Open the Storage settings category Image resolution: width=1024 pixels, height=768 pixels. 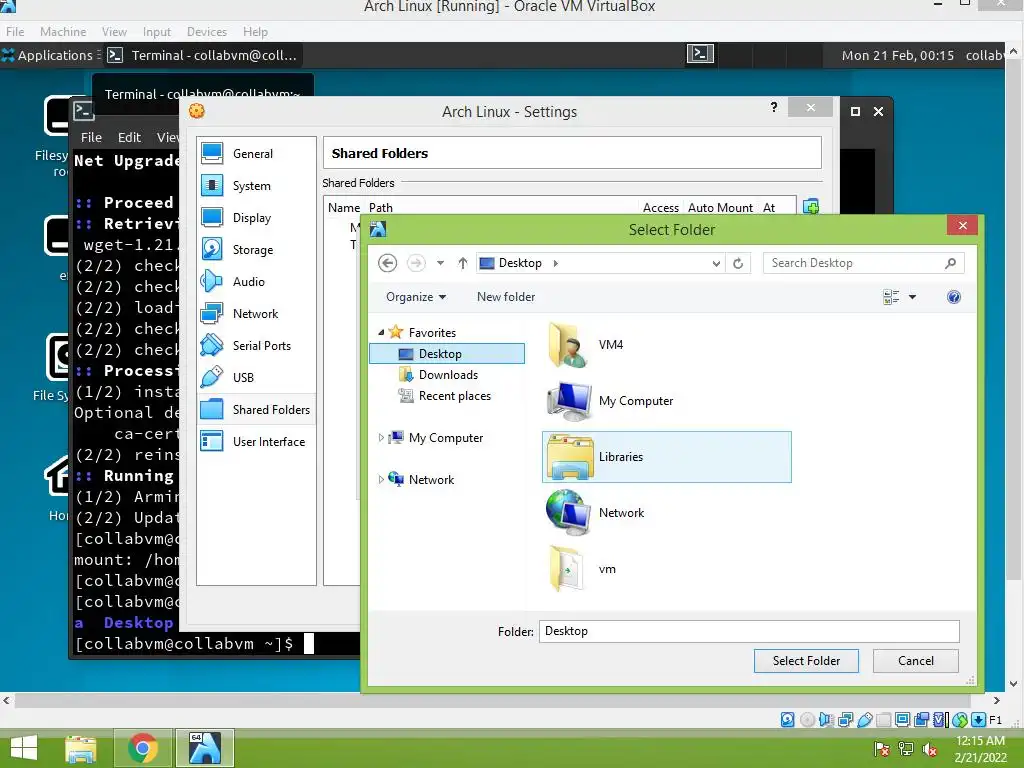256,249
